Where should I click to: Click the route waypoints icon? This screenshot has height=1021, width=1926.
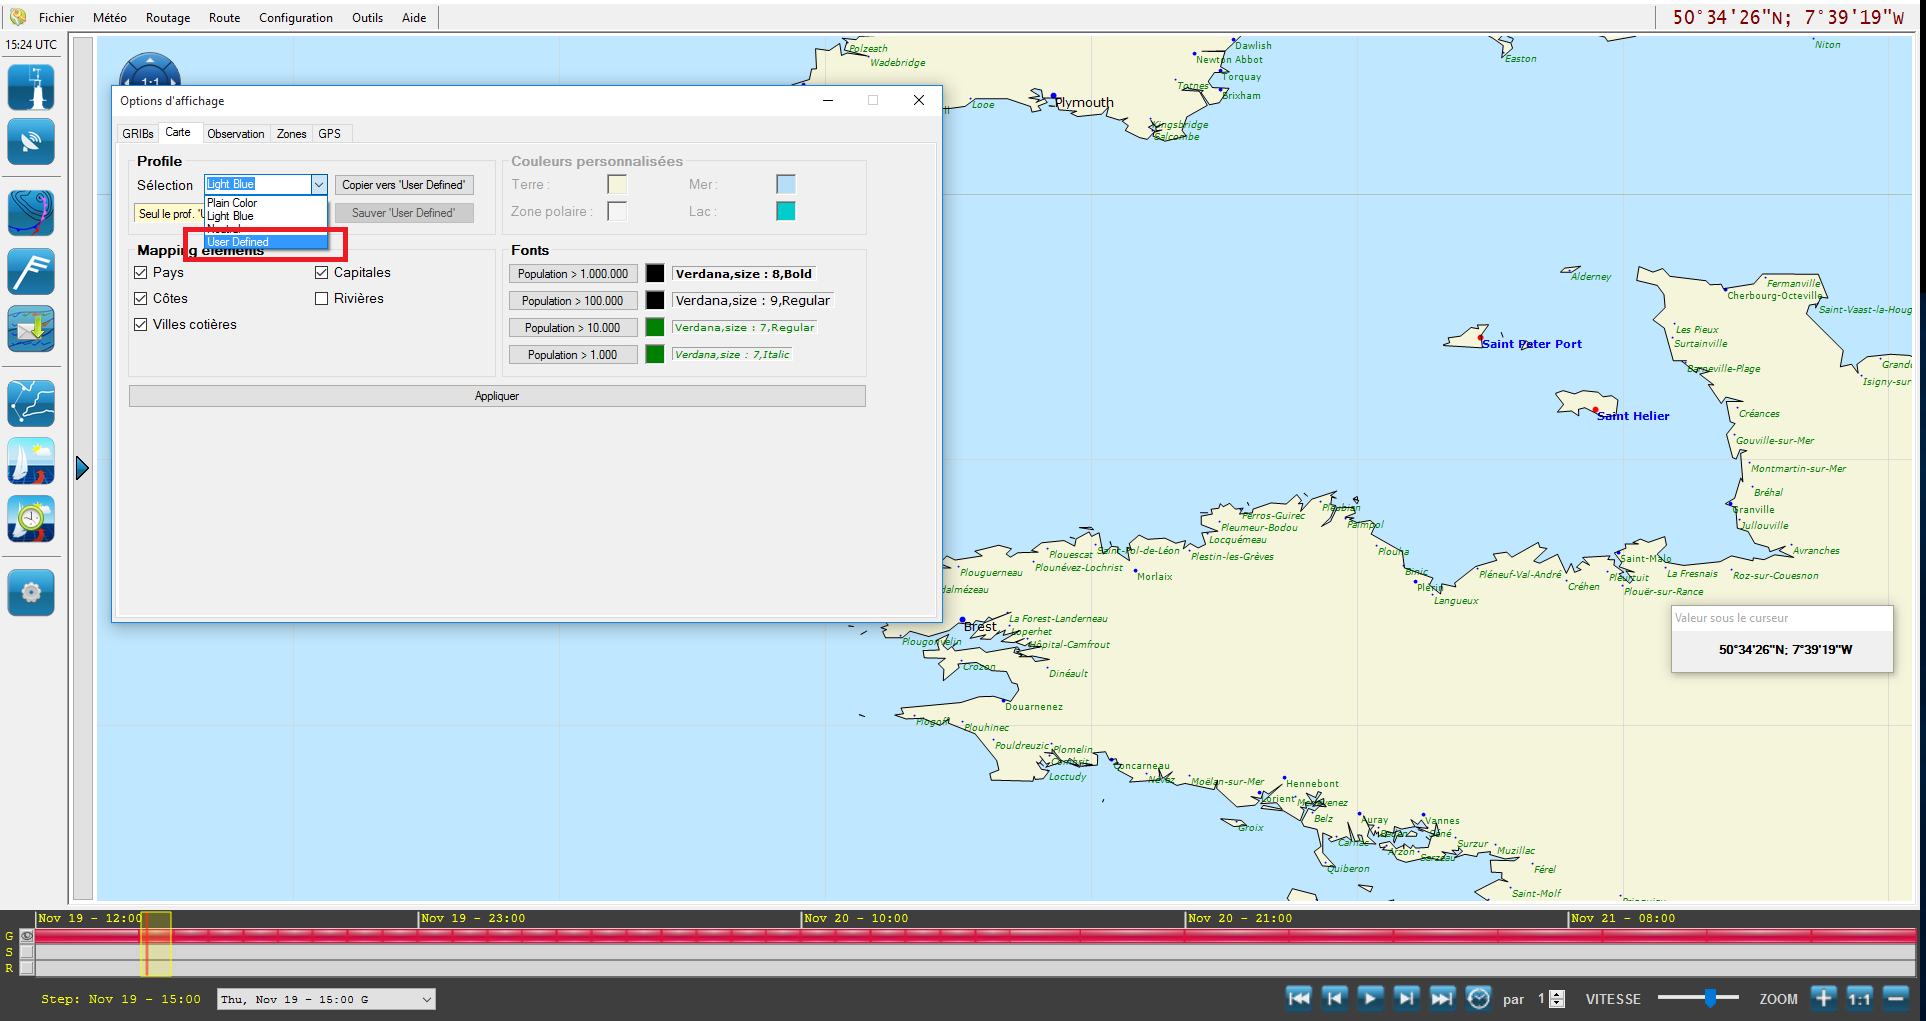click(x=31, y=403)
